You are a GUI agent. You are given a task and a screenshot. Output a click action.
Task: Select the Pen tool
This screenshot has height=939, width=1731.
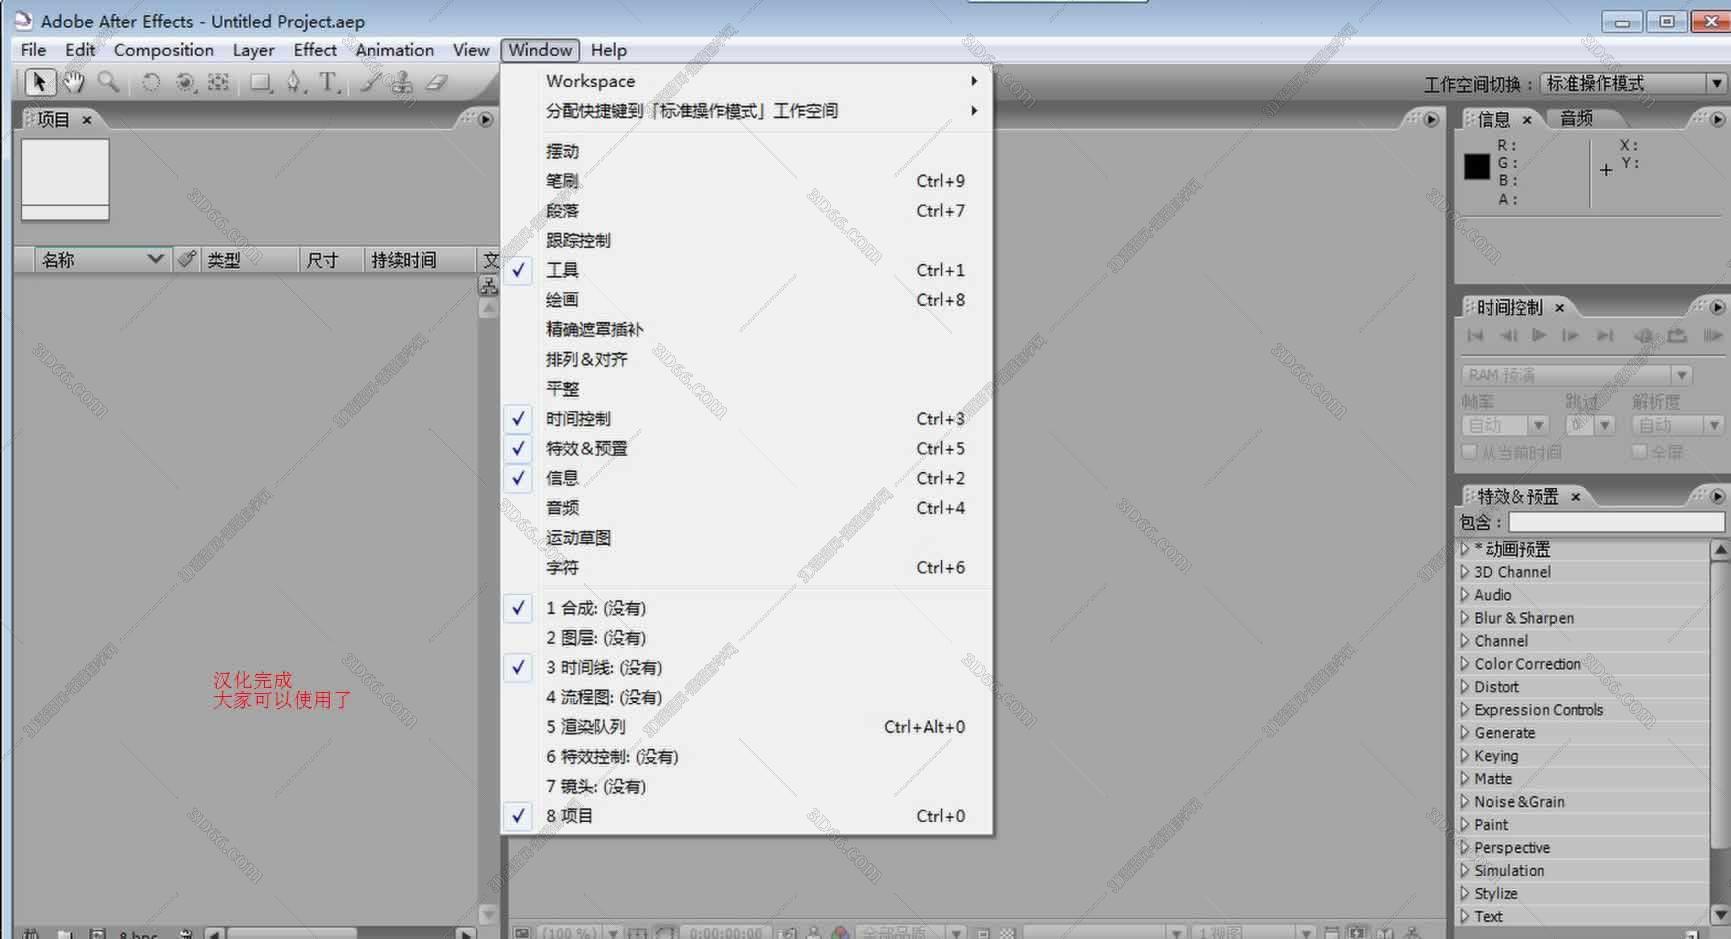(x=294, y=82)
